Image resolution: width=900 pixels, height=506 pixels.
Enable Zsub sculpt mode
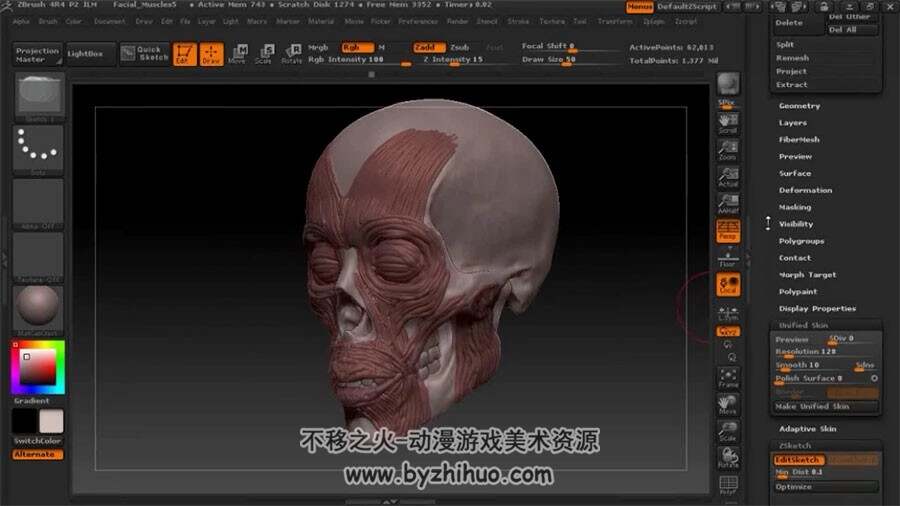(x=459, y=47)
